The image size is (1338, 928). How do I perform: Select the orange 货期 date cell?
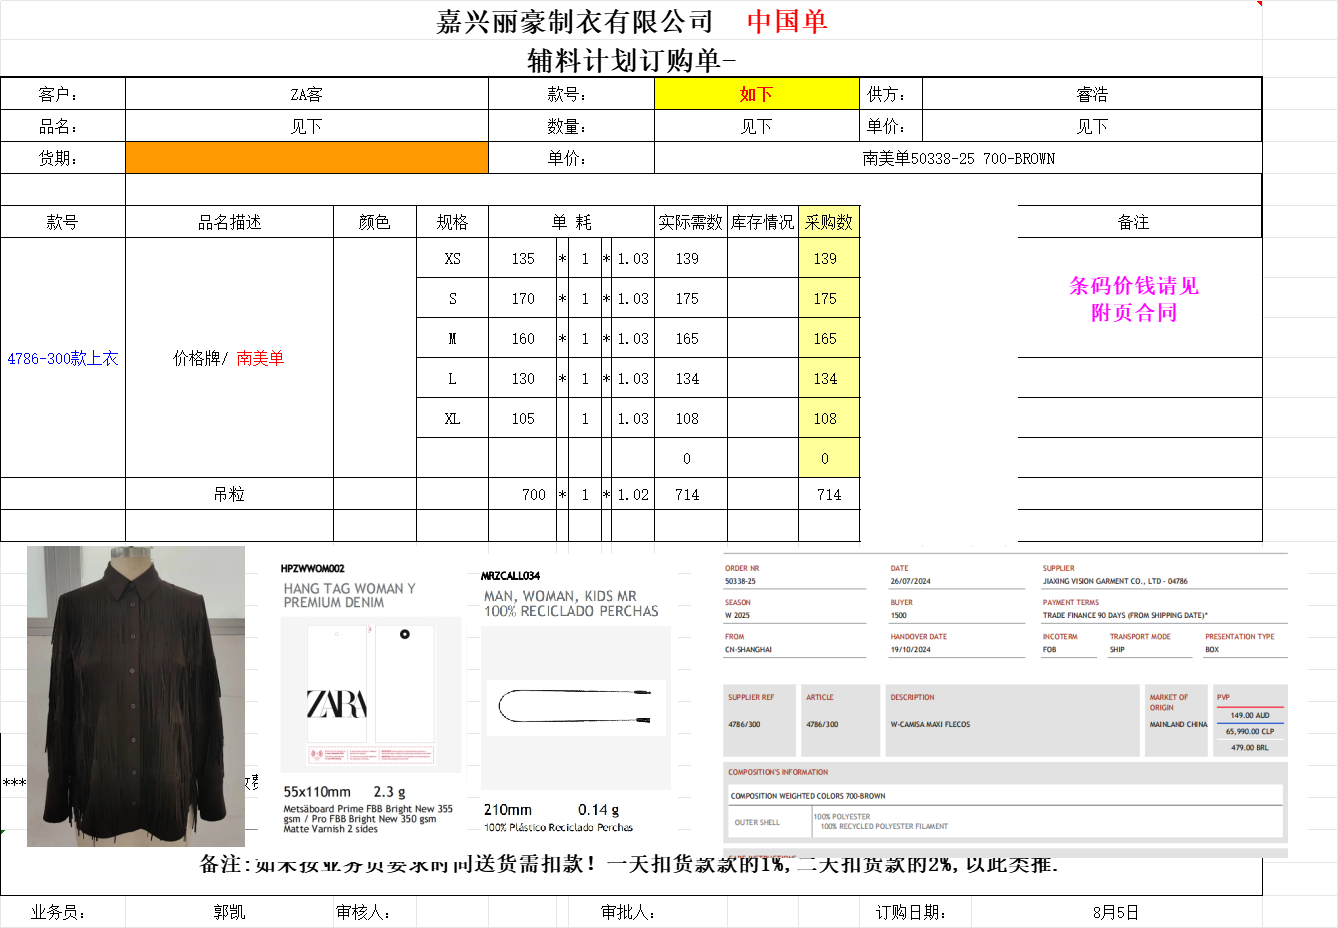click(306, 158)
